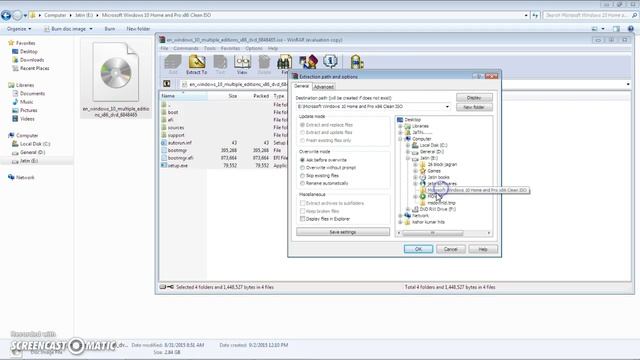This screenshot has width=640, height=360.
Task: Click the Display button in extraction dialog
Action: coord(474,98)
